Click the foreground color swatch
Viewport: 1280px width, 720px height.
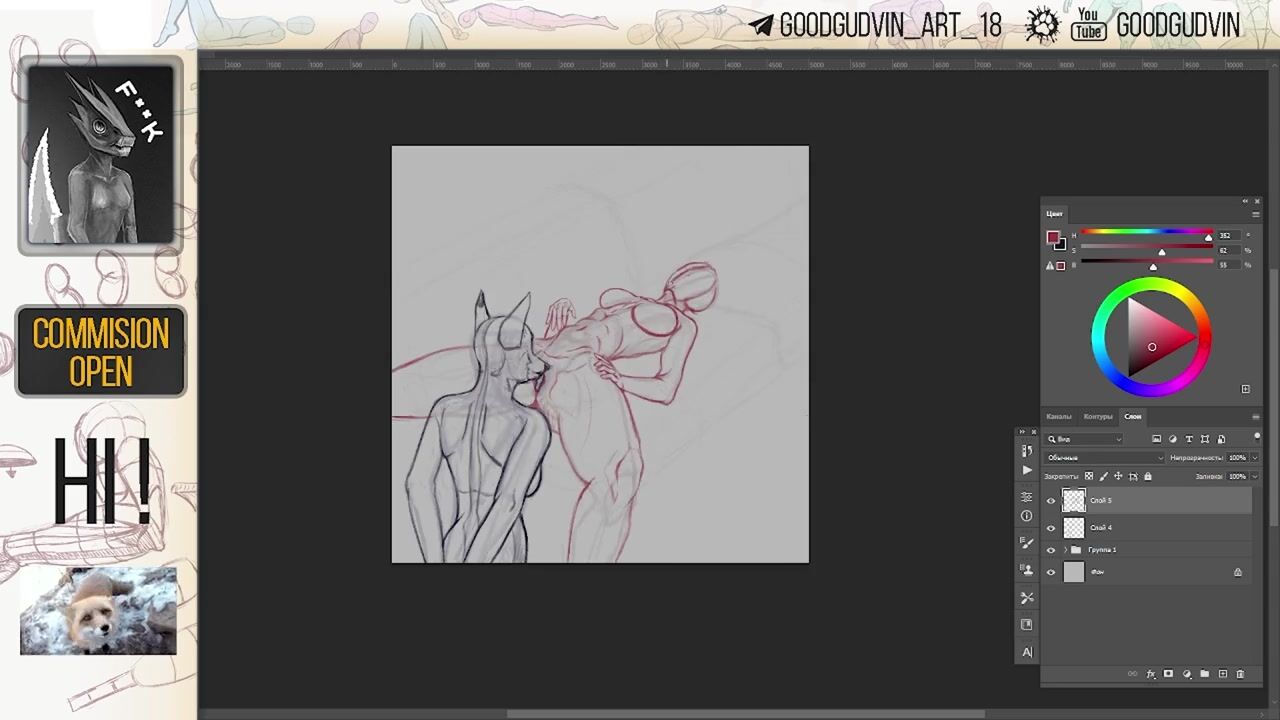pyautogui.click(x=1052, y=238)
